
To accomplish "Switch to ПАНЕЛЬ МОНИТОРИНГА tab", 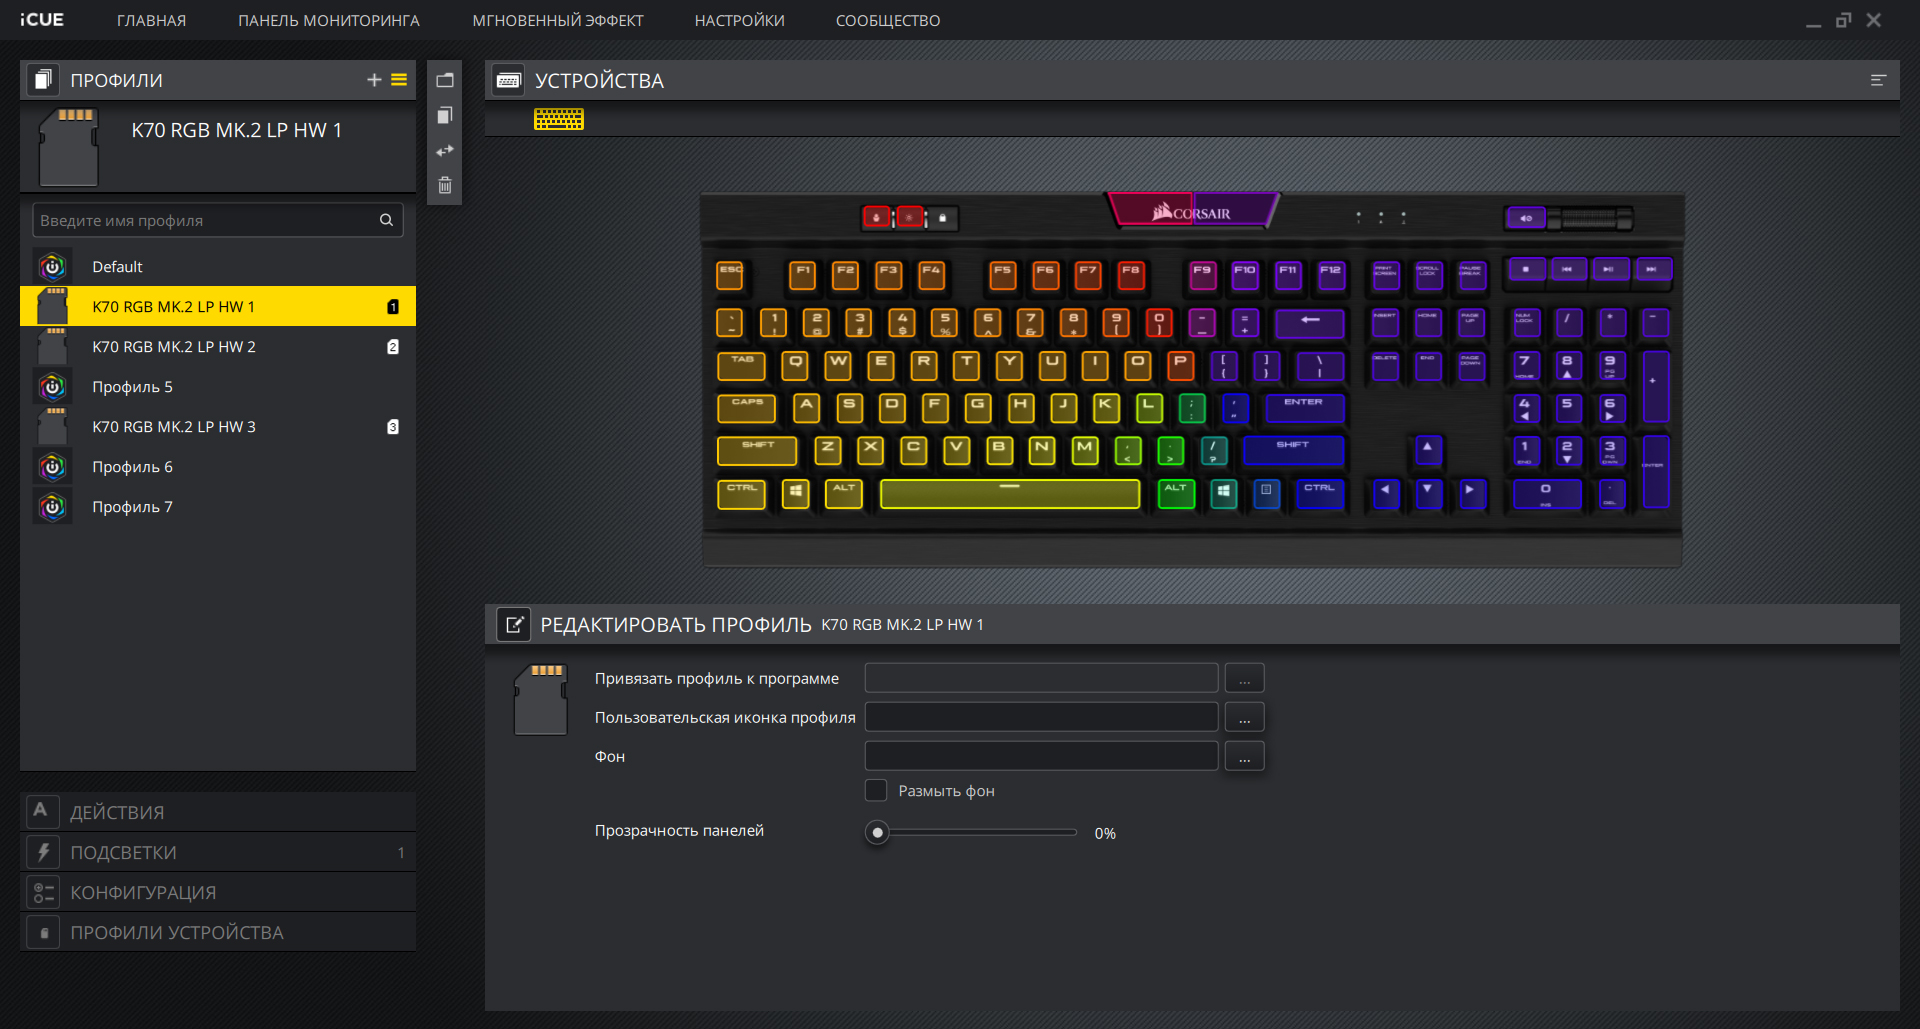I will (x=328, y=21).
